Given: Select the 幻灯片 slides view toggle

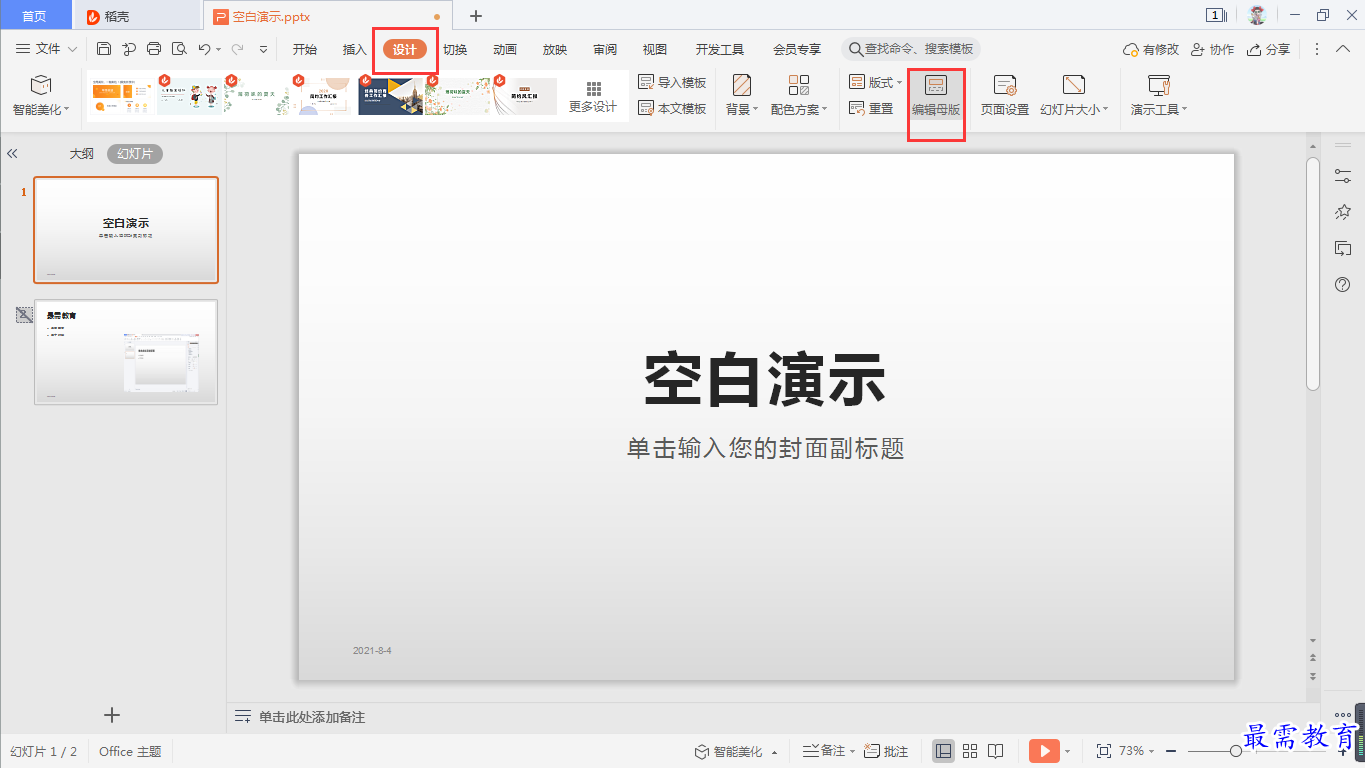Looking at the screenshot, I should [x=135, y=154].
